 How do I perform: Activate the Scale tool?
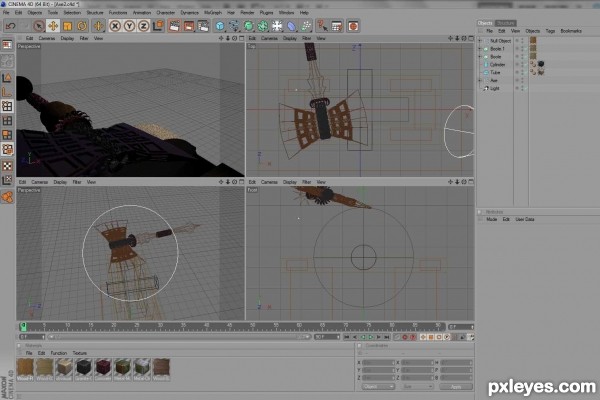click(x=67, y=26)
